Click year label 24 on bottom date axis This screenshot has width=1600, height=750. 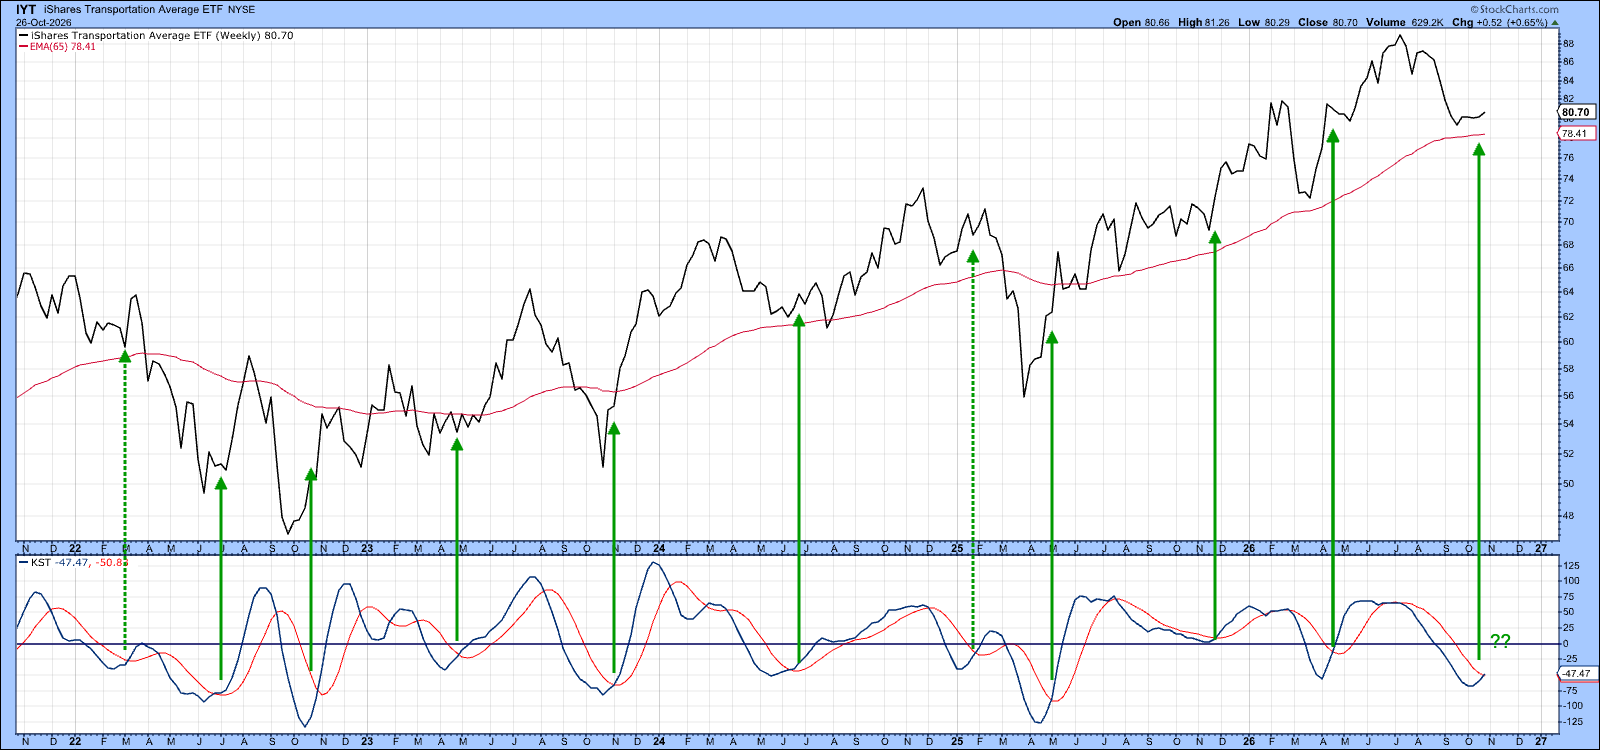pos(659,742)
